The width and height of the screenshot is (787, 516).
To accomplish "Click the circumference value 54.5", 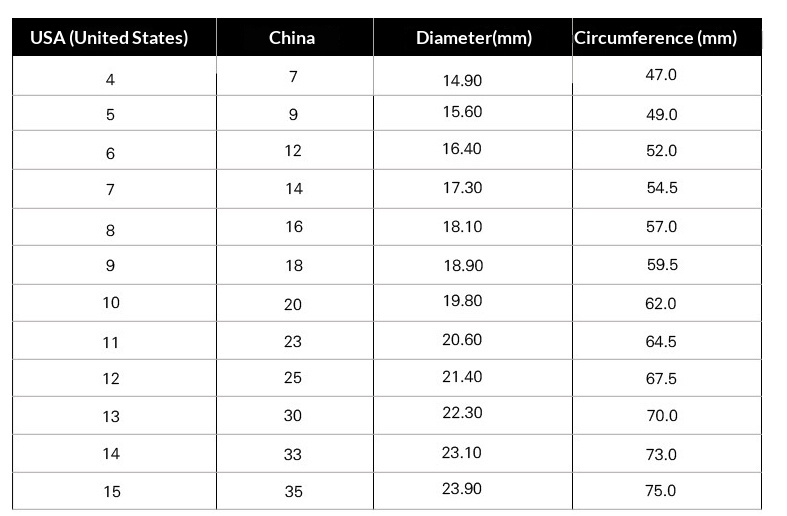I will pyautogui.click(x=661, y=189).
